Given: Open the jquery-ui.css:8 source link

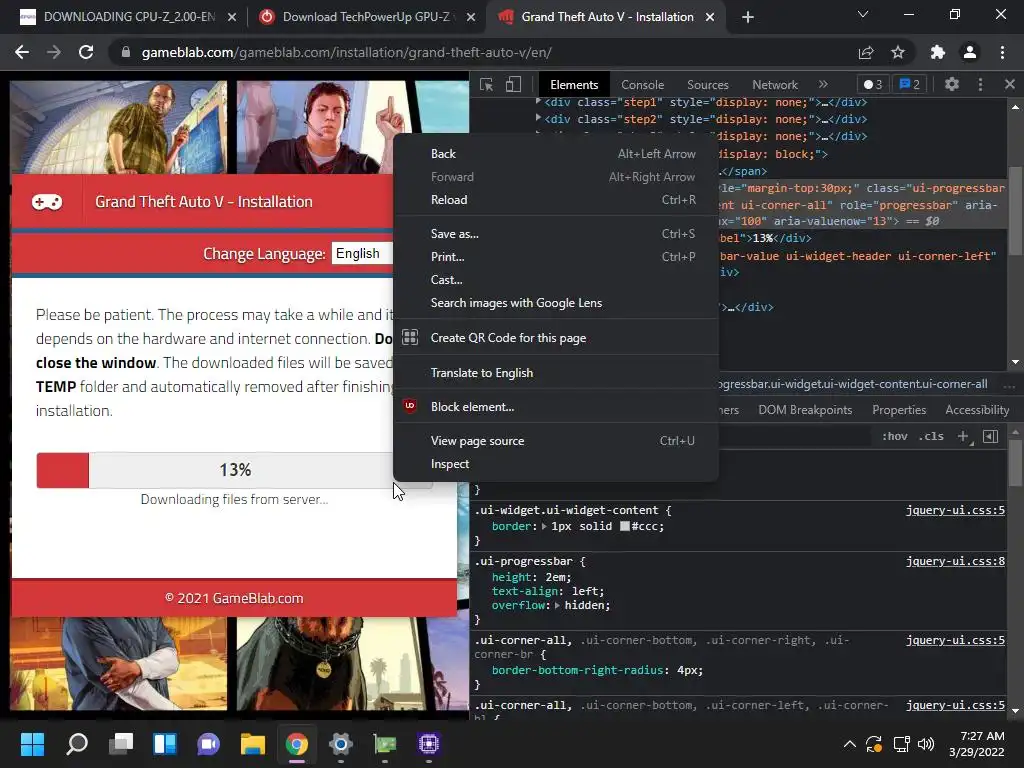Looking at the screenshot, I should (955, 561).
